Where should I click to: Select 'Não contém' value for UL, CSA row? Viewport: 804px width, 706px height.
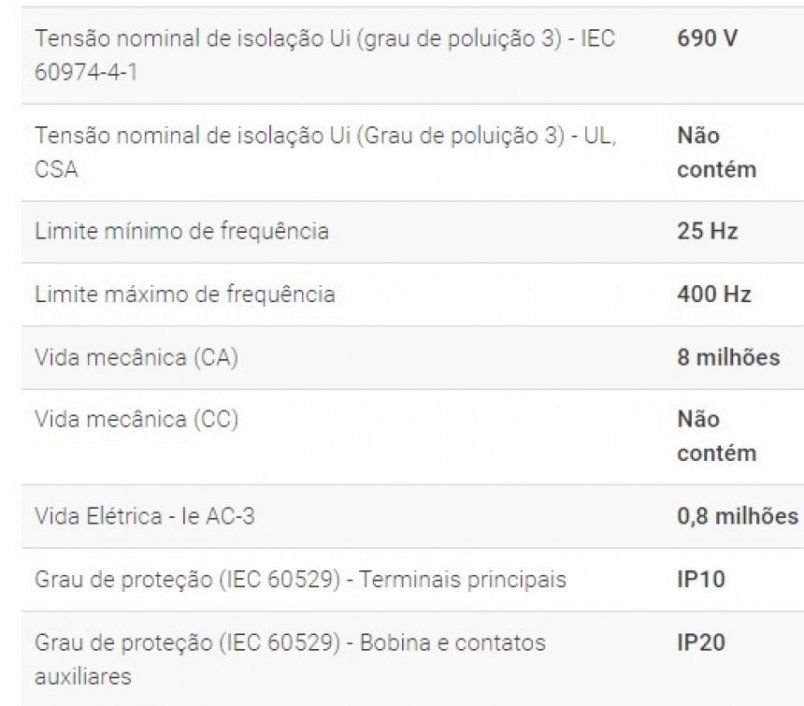(x=716, y=152)
